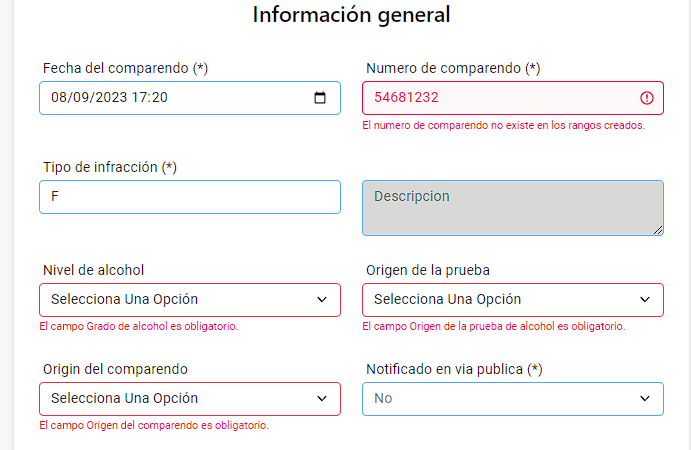This screenshot has height=450, width=691.
Task: Select the day segment 08 in the date field
Action: pos(58,97)
